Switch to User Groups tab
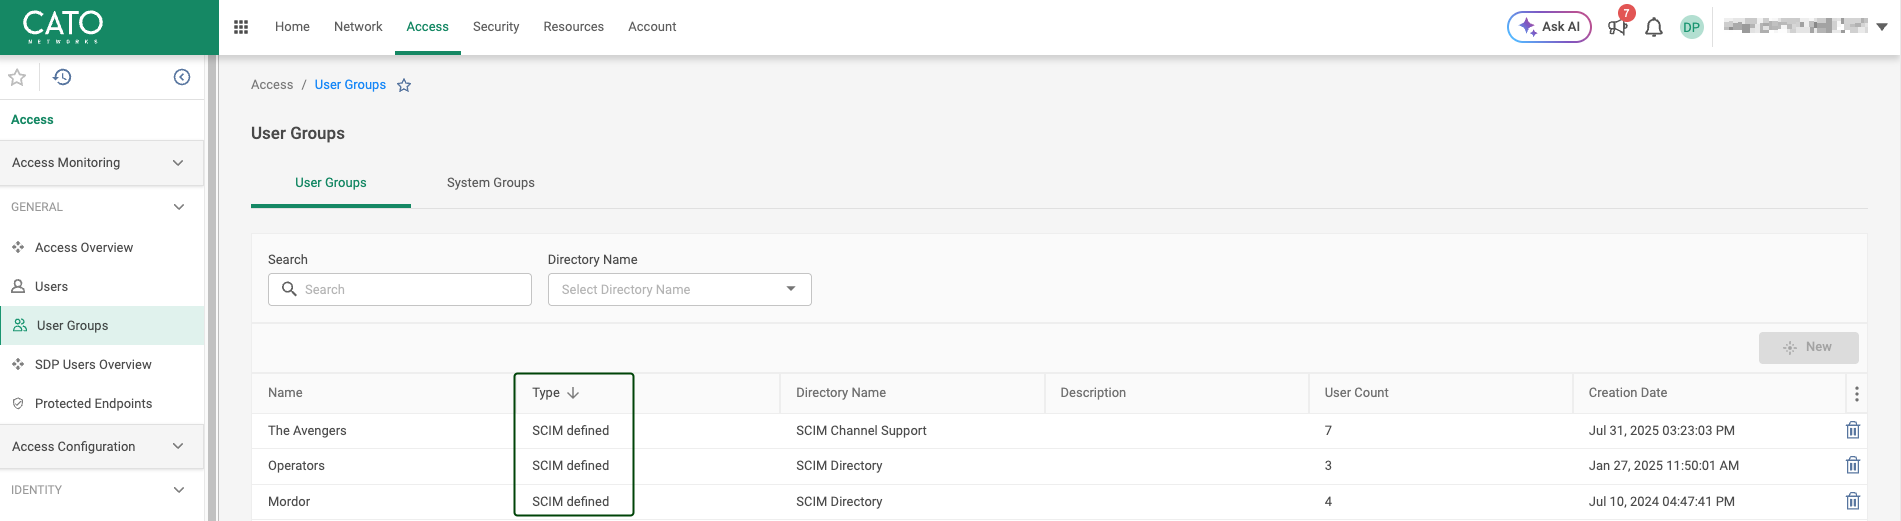The image size is (1901, 521). tap(331, 183)
